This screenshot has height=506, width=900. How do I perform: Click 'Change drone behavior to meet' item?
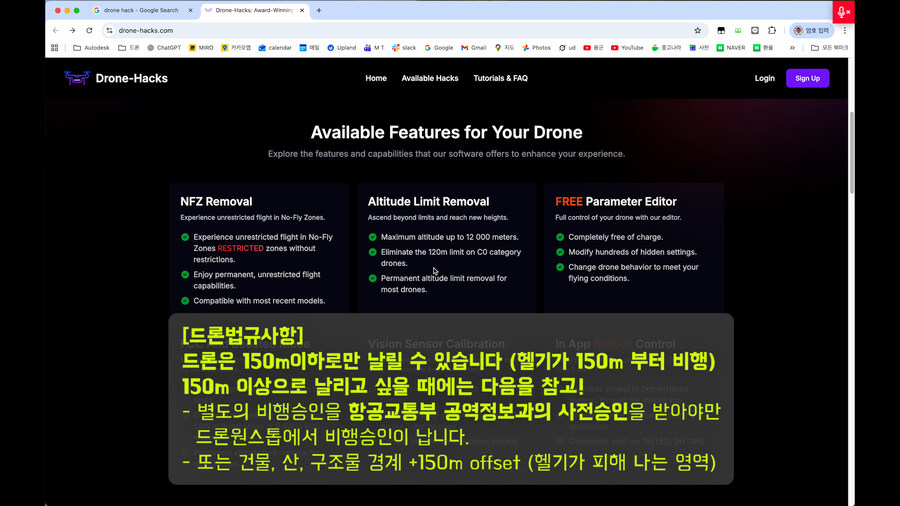click(633, 273)
